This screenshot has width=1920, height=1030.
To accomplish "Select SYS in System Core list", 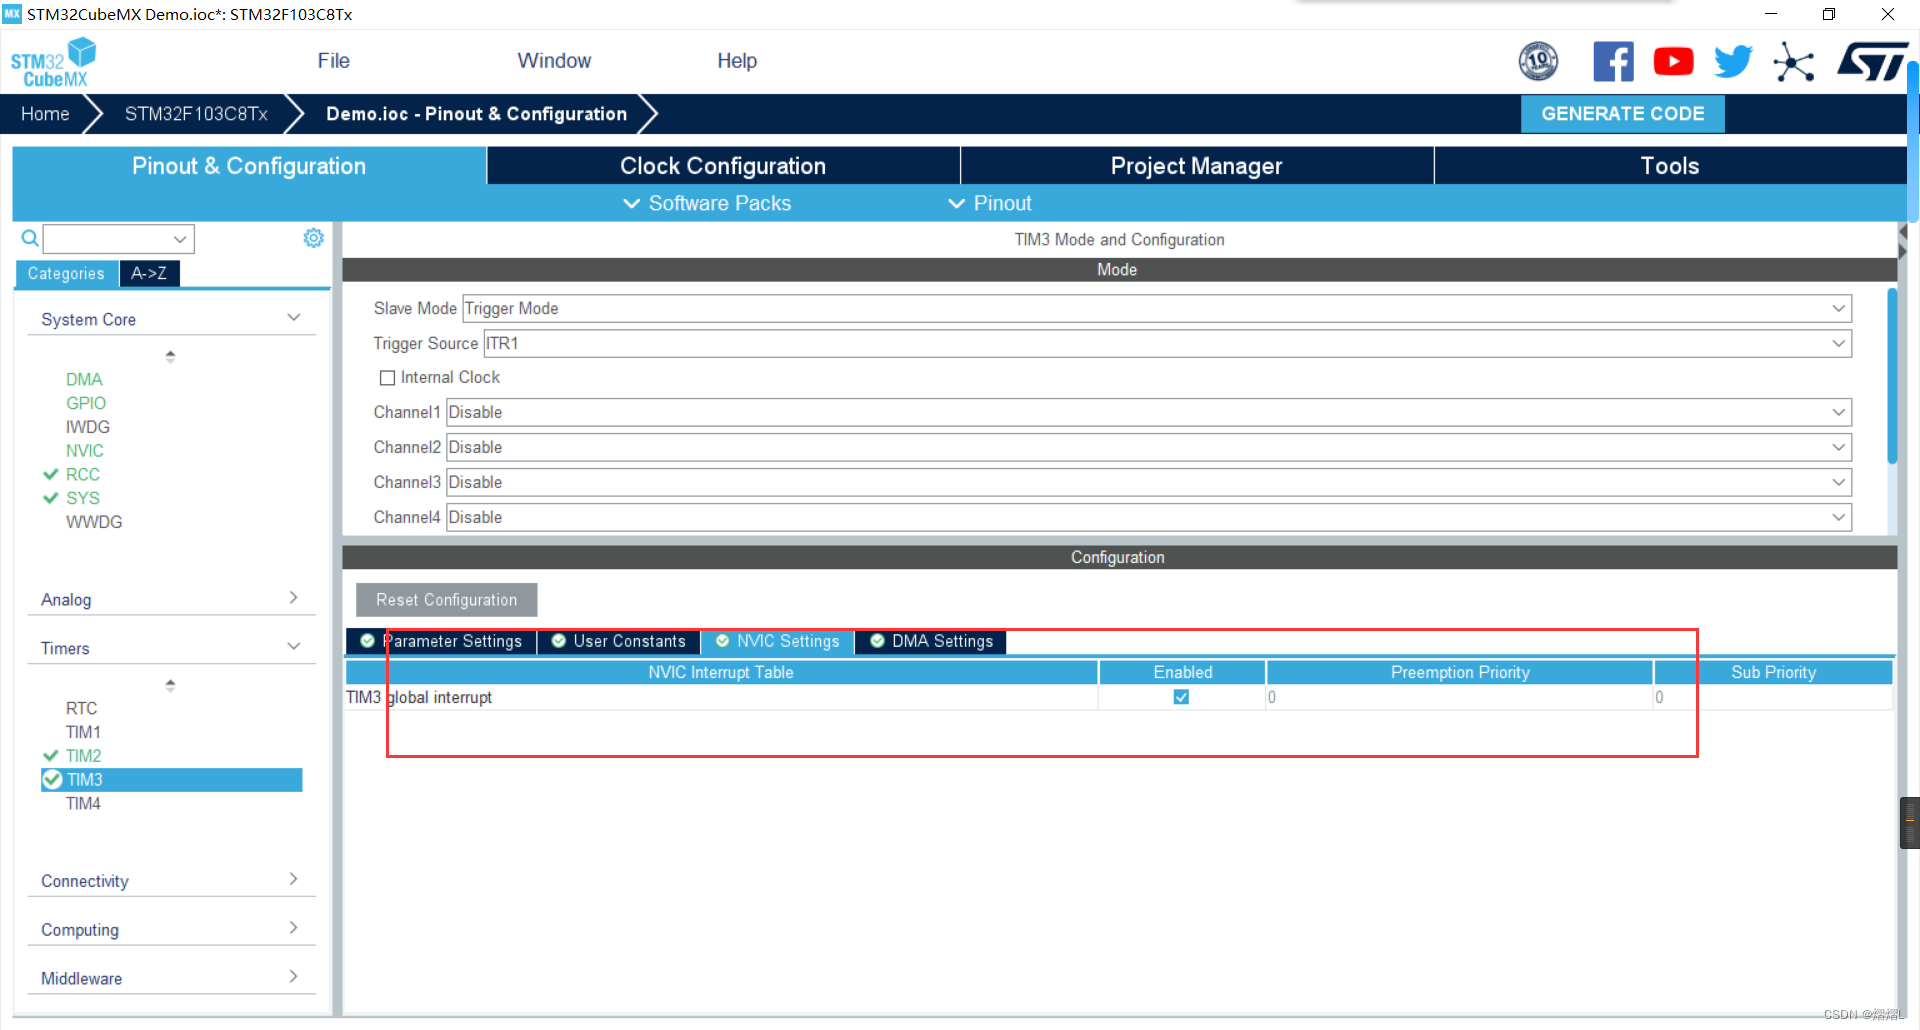I will (x=83, y=498).
